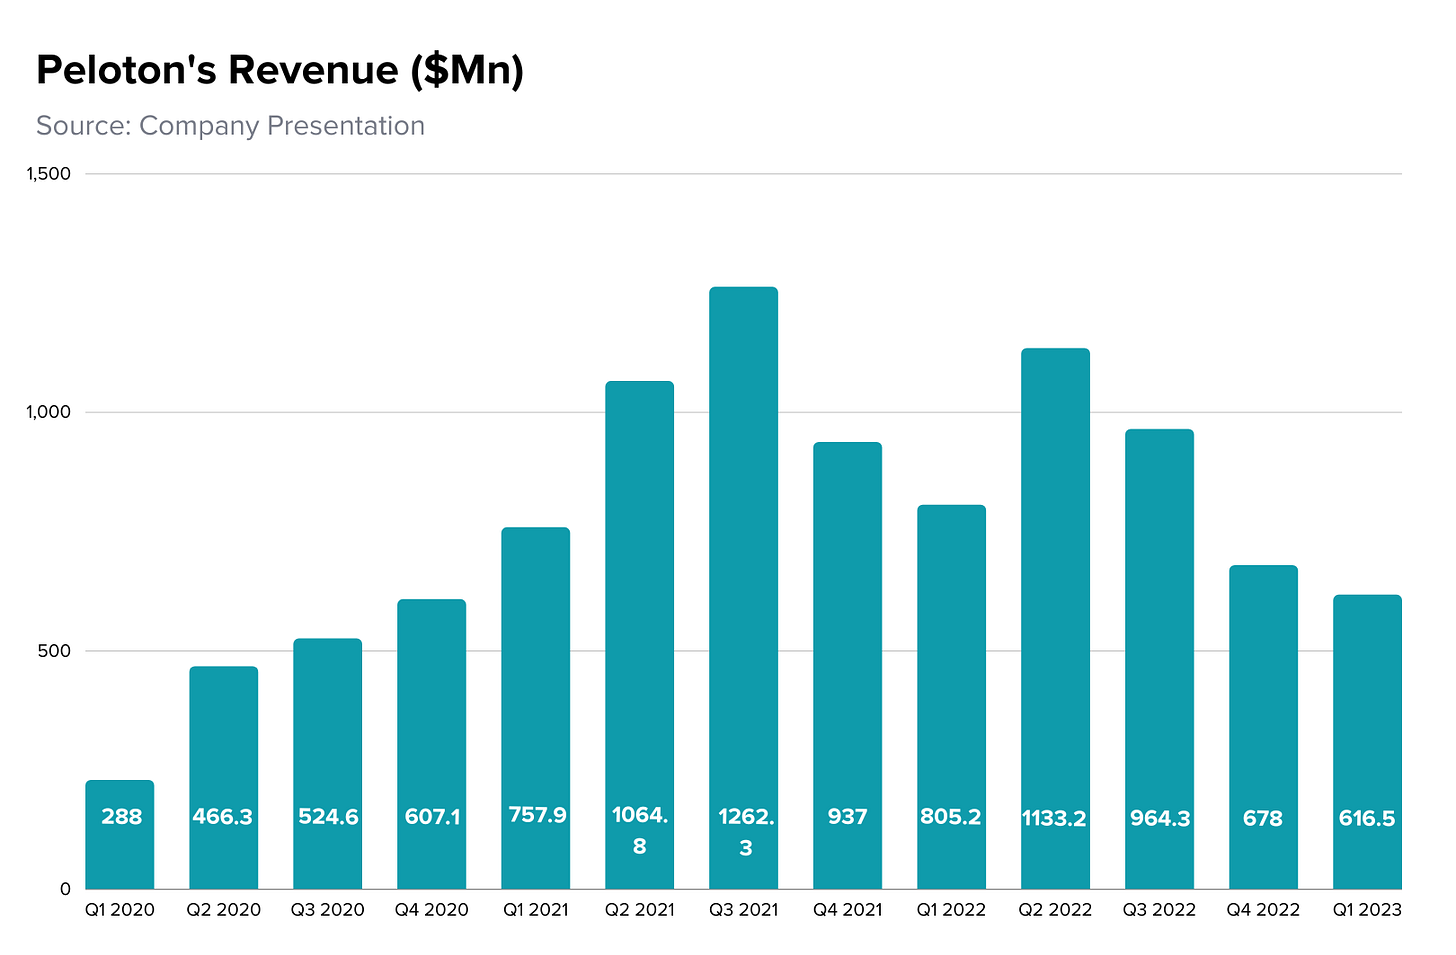The width and height of the screenshot is (1456, 955).
Task: Click the Q1 2021 x-axis label
Action: 536,910
